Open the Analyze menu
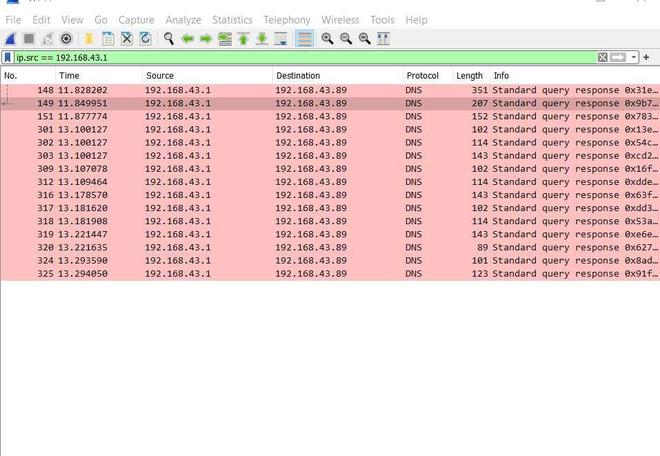 (x=183, y=20)
